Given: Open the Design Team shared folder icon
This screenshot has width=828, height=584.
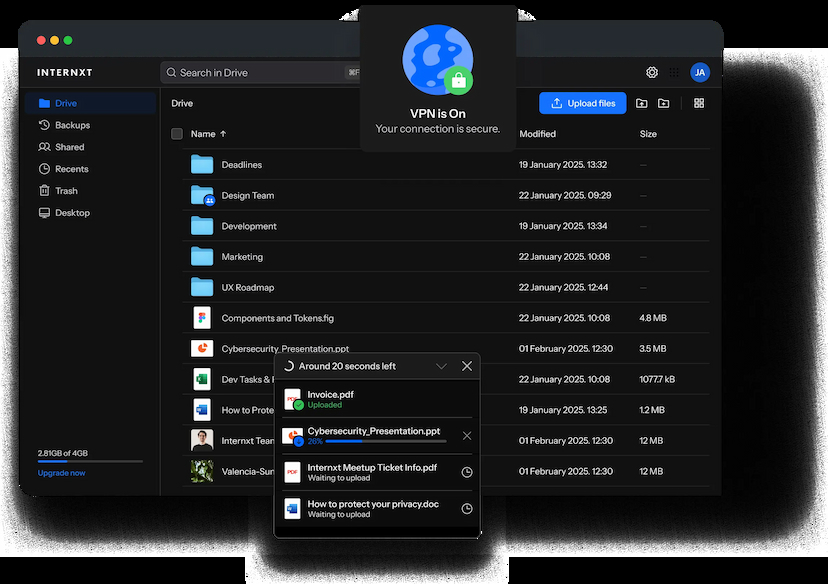Looking at the screenshot, I should (203, 196).
